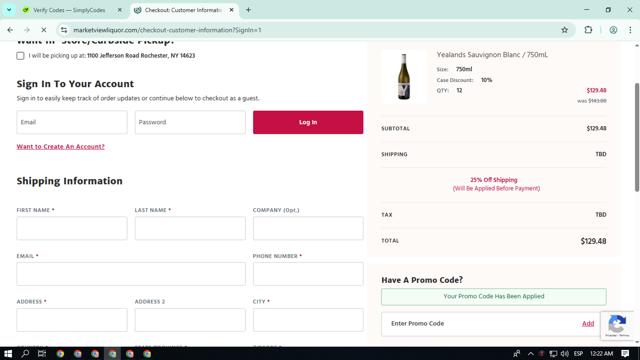640x360 pixels.
Task: Open a new browser tab
Action: click(248, 10)
